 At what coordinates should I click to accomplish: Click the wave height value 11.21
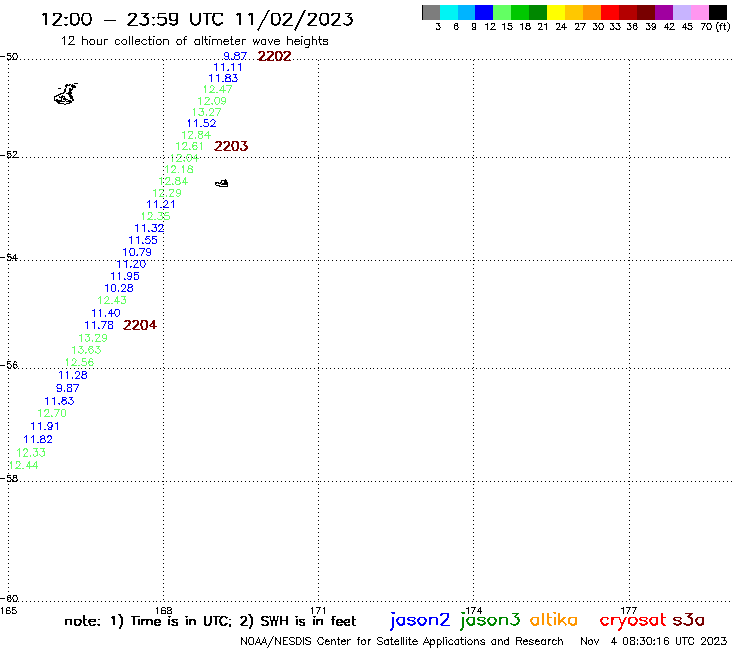pos(161,204)
